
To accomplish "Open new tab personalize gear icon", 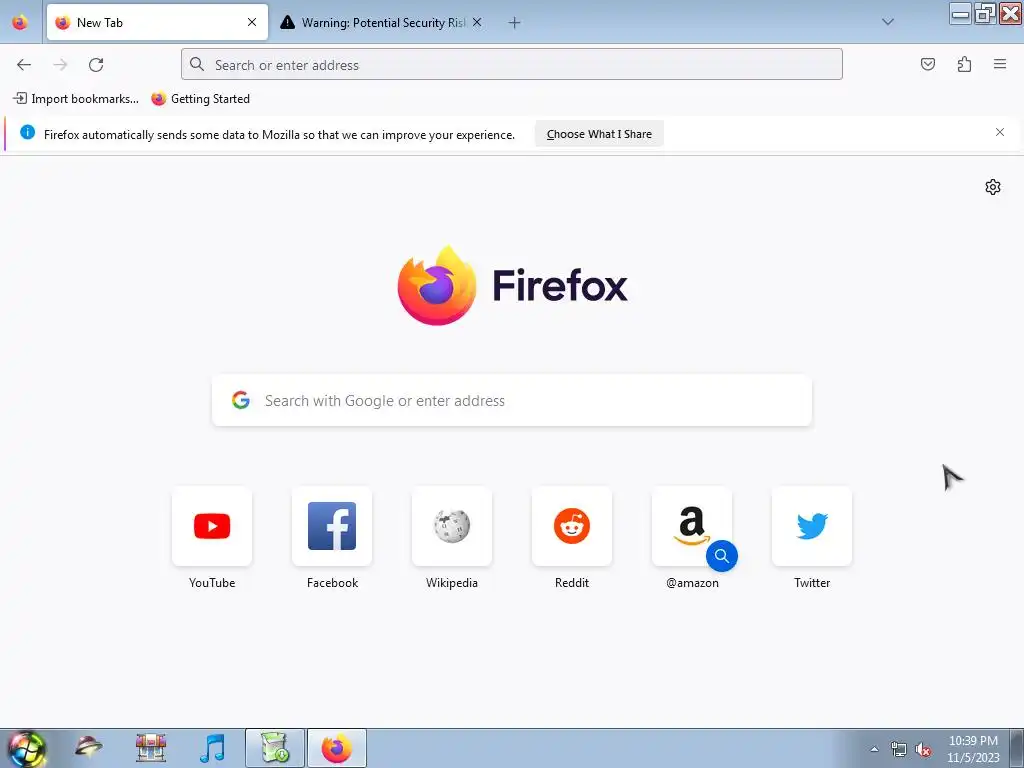I will [993, 187].
